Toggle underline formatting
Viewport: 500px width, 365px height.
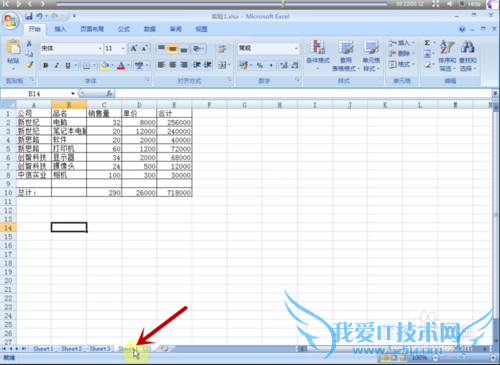point(68,65)
